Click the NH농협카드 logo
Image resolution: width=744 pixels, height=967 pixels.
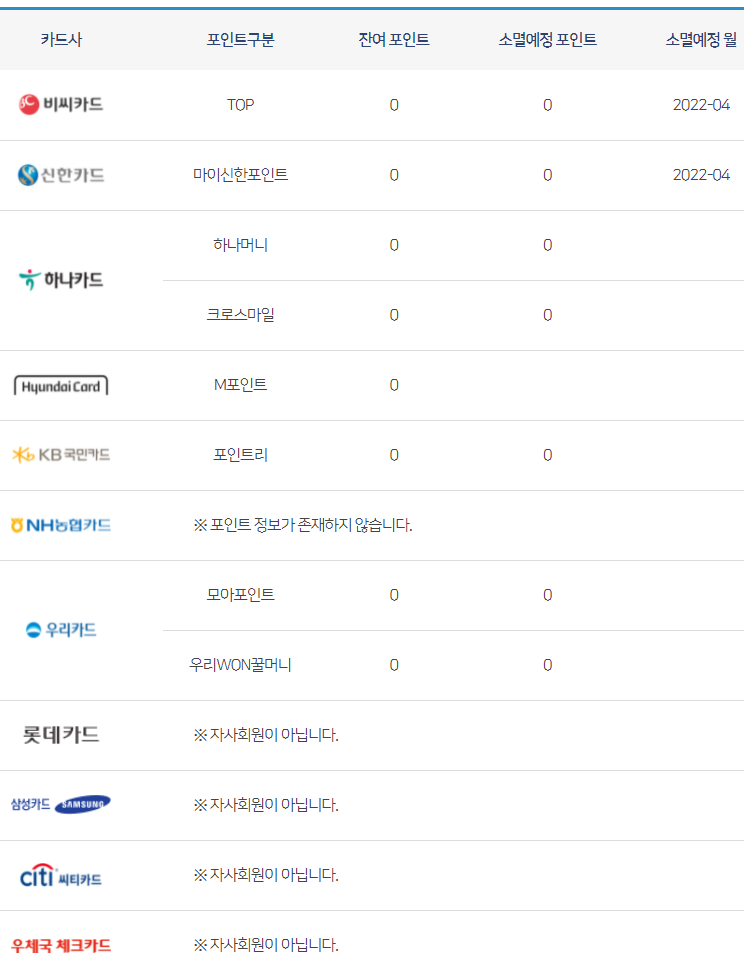[60, 525]
